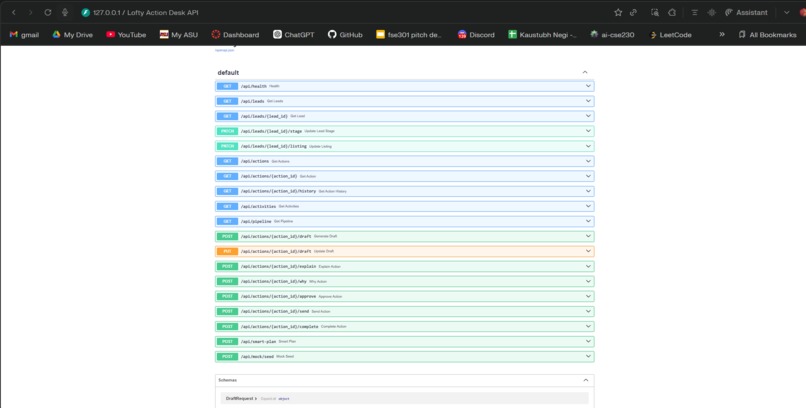Open the My Drive bookmark
This screenshot has height=408, width=806.
72,34
